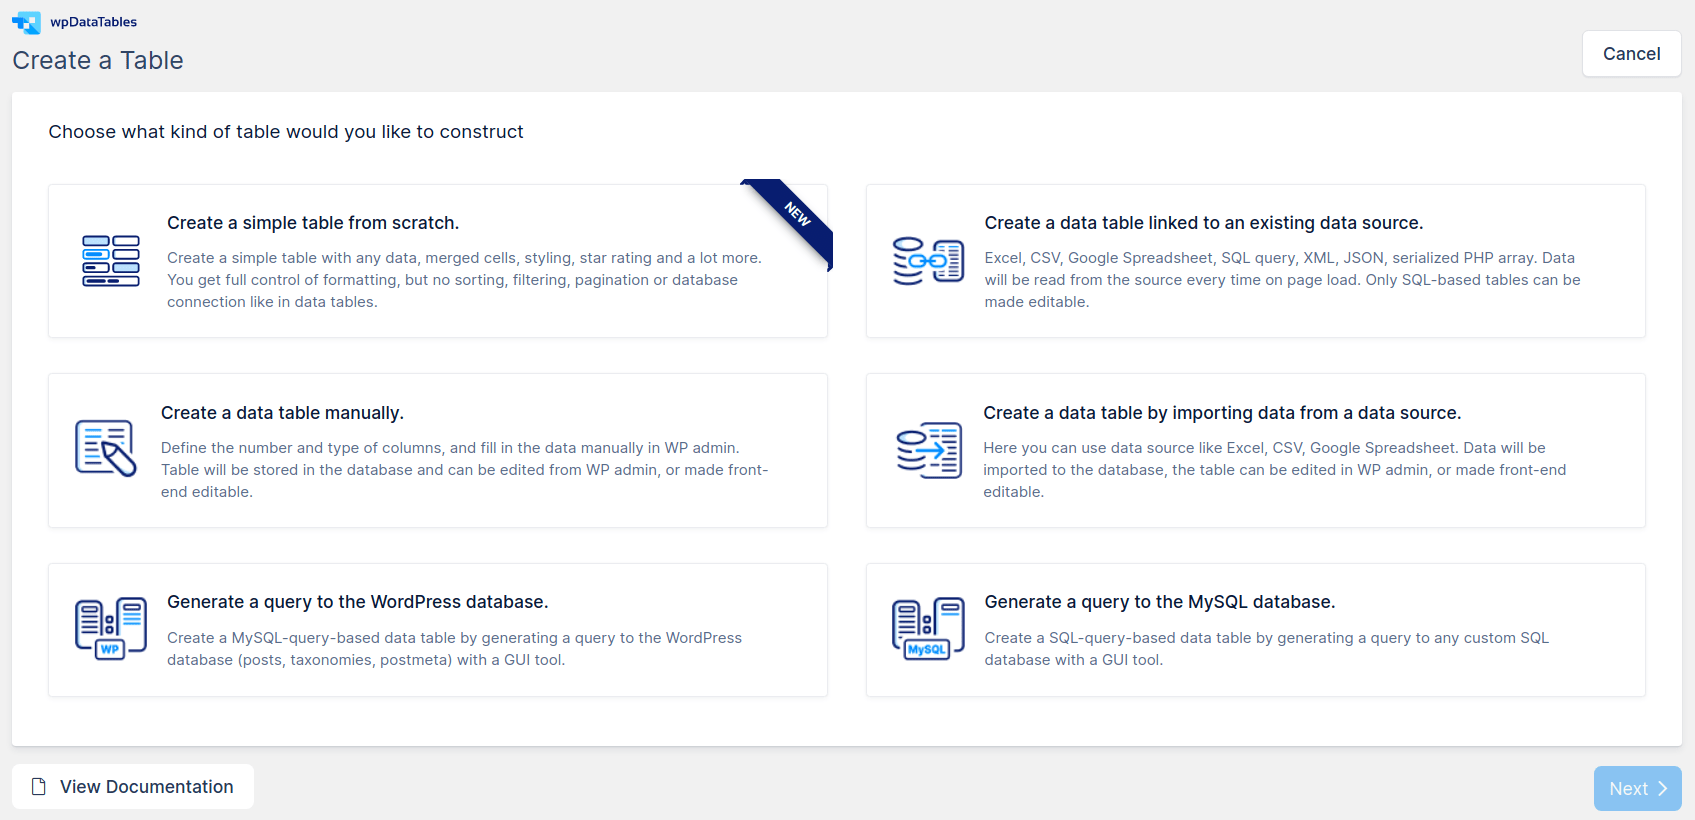Click the manual table pencil icon
Viewport: 1695px width, 820px height.
105,448
